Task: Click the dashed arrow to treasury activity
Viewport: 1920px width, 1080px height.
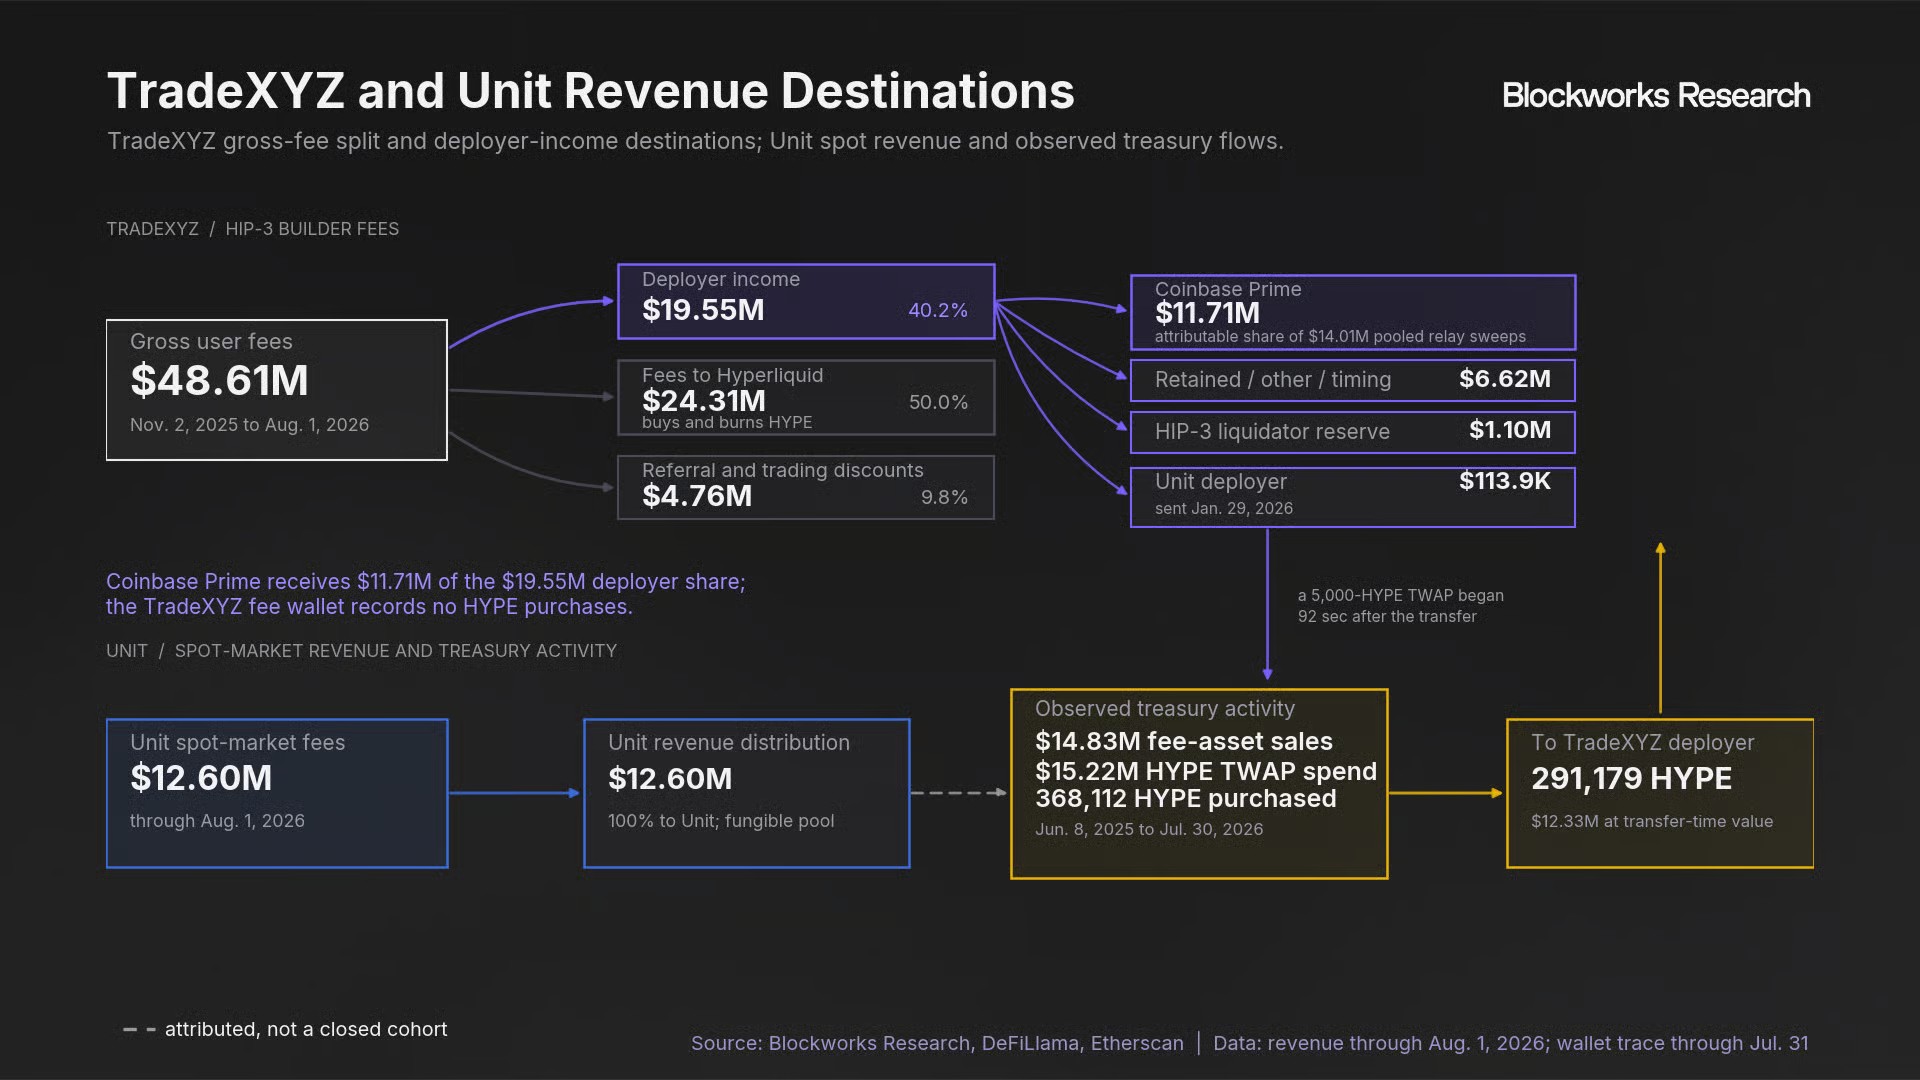Action: click(x=959, y=793)
